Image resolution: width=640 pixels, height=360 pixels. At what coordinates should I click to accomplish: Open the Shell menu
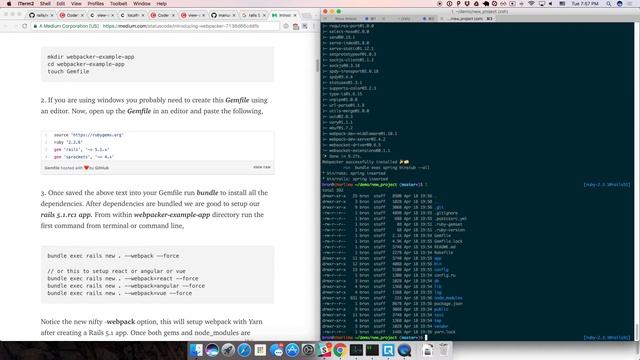pos(45,4)
